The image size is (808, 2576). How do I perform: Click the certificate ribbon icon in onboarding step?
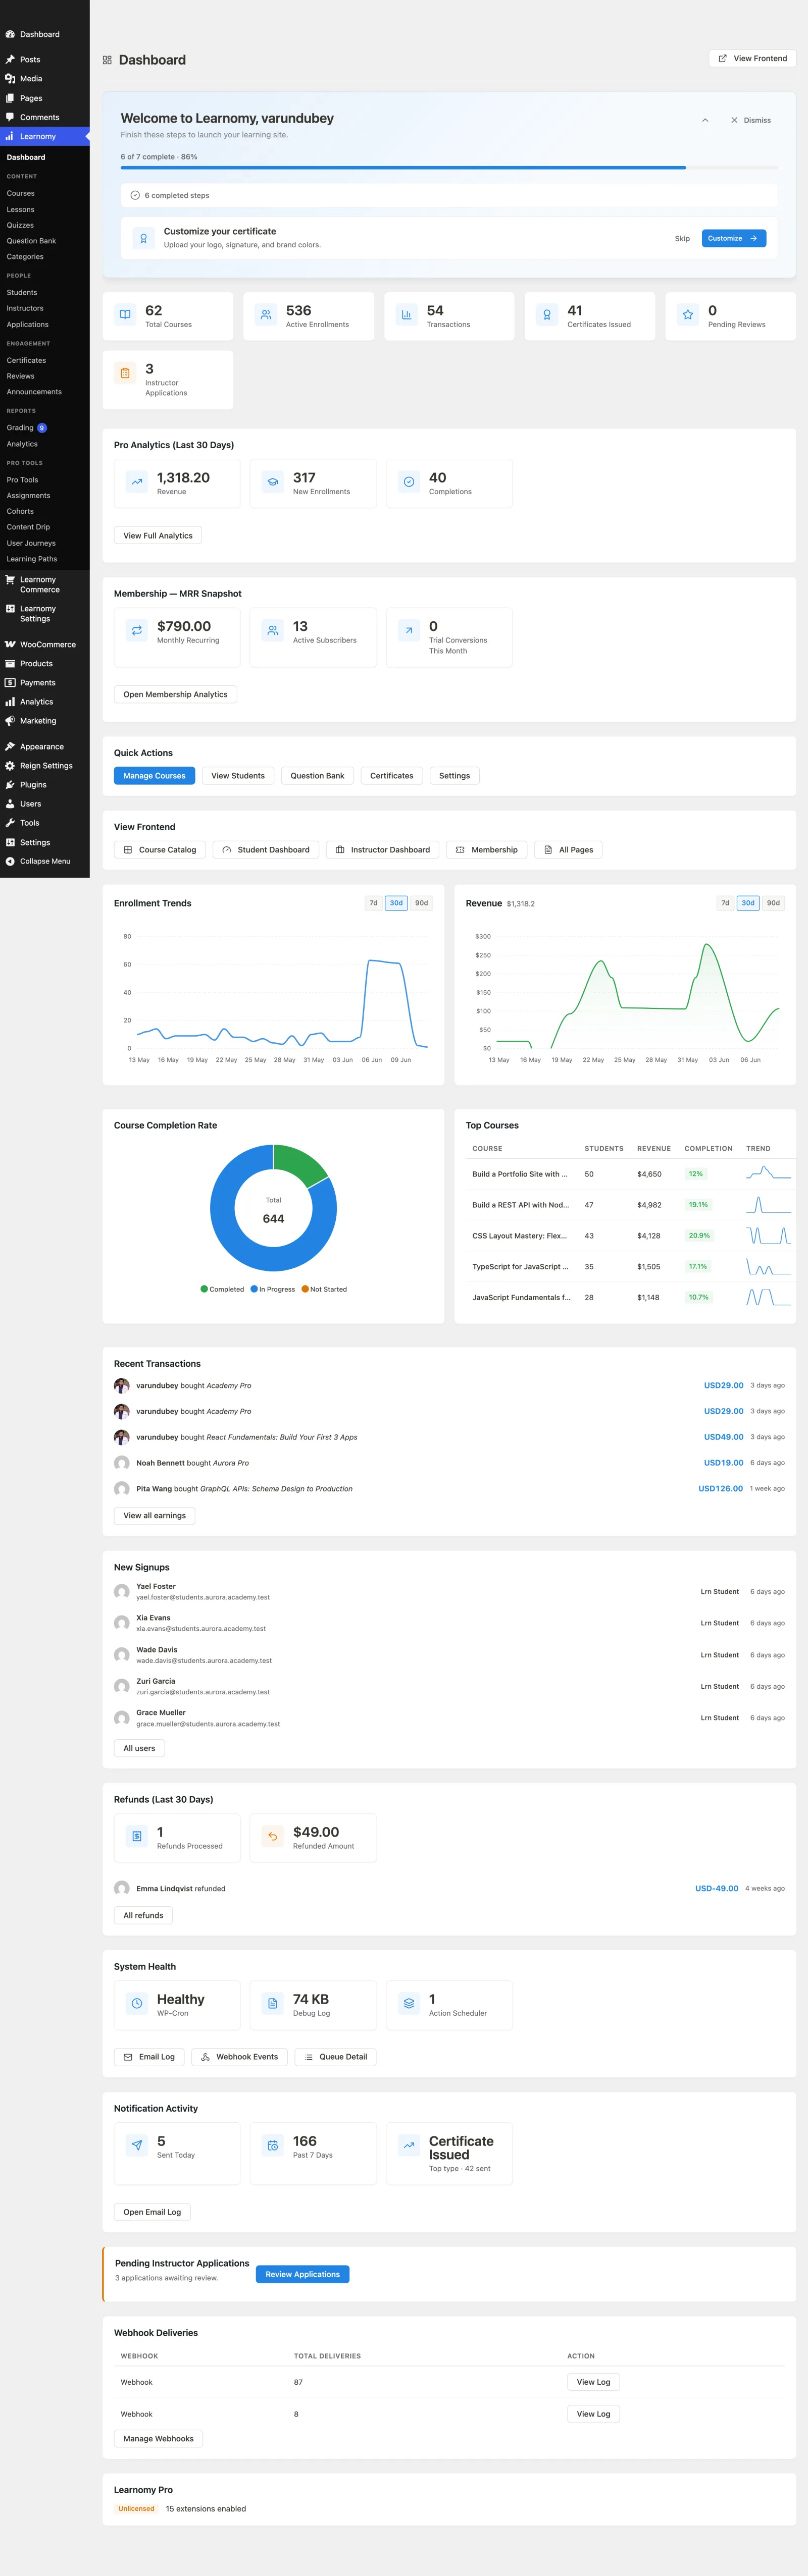click(143, 238)
